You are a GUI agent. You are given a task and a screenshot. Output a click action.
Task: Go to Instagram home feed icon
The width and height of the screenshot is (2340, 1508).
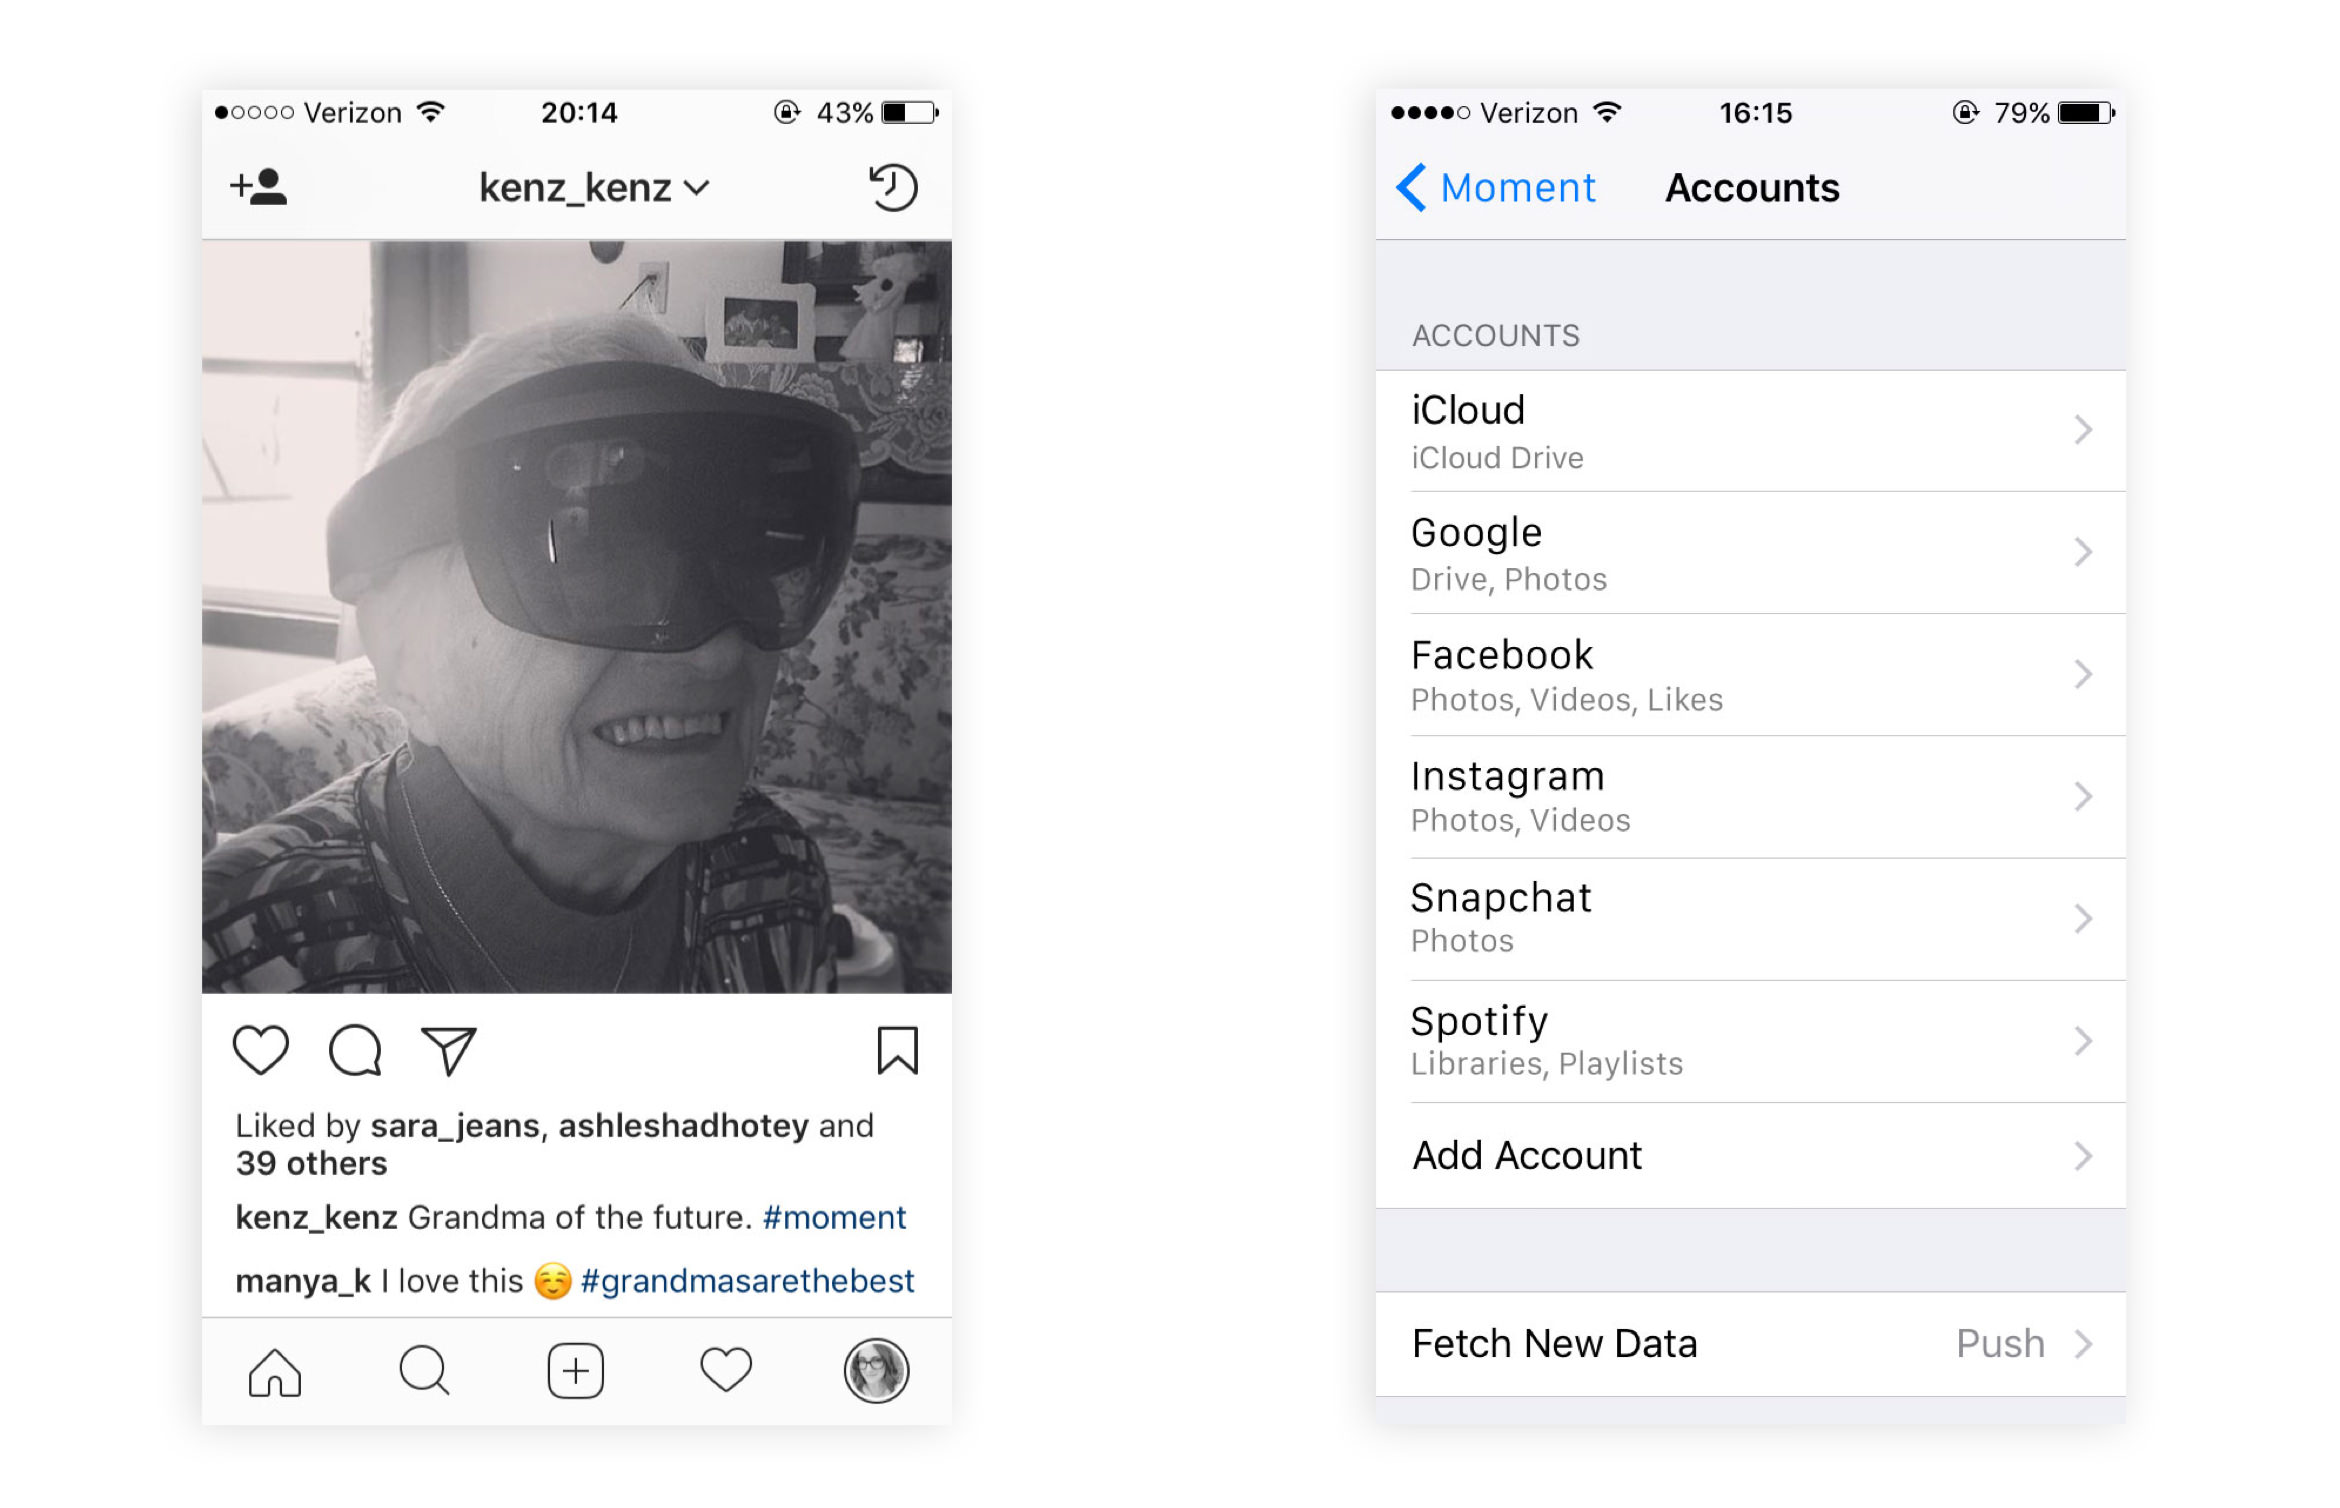pos(275,1371)
